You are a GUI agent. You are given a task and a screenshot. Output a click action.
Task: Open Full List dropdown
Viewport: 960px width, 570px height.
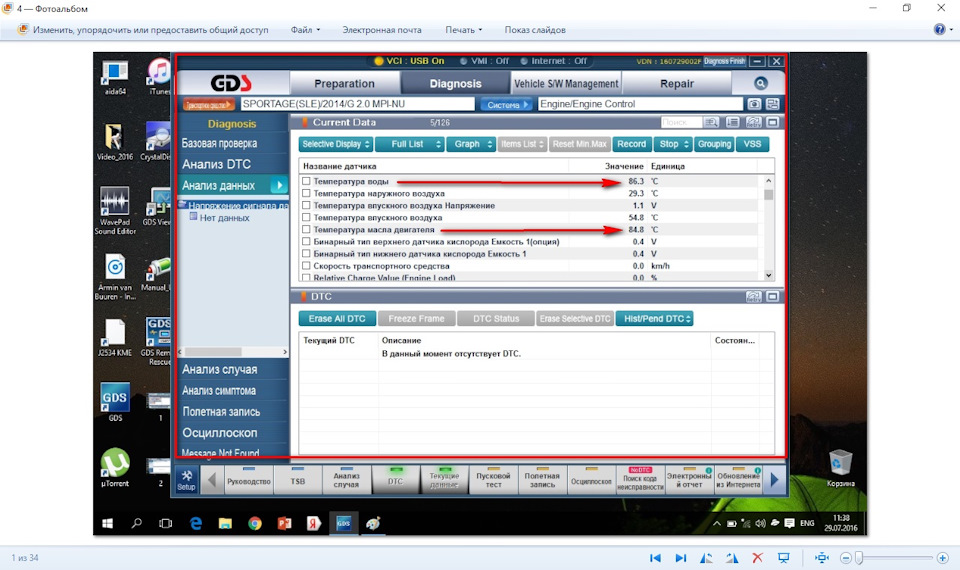click(x=409, y=144)
